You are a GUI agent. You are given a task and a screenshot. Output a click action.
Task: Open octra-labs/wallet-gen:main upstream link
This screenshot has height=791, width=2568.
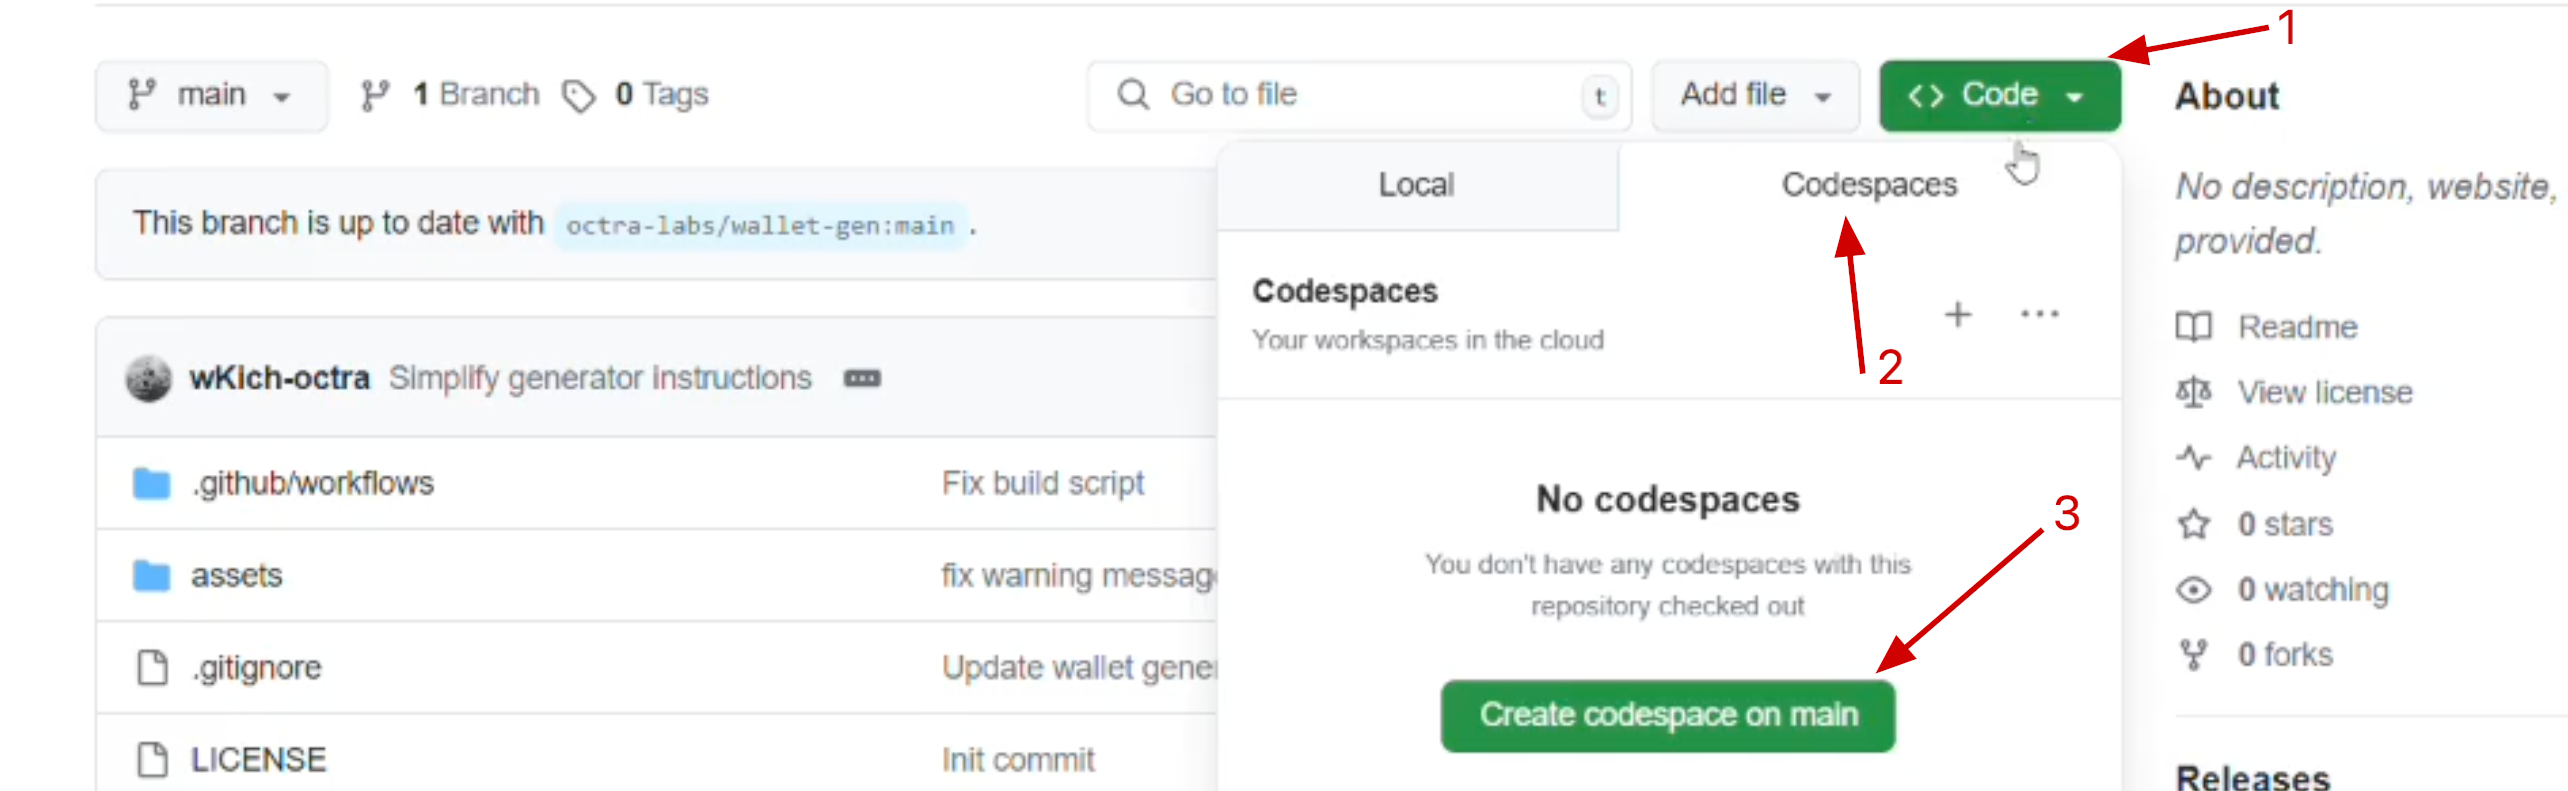tap(760, 226)
